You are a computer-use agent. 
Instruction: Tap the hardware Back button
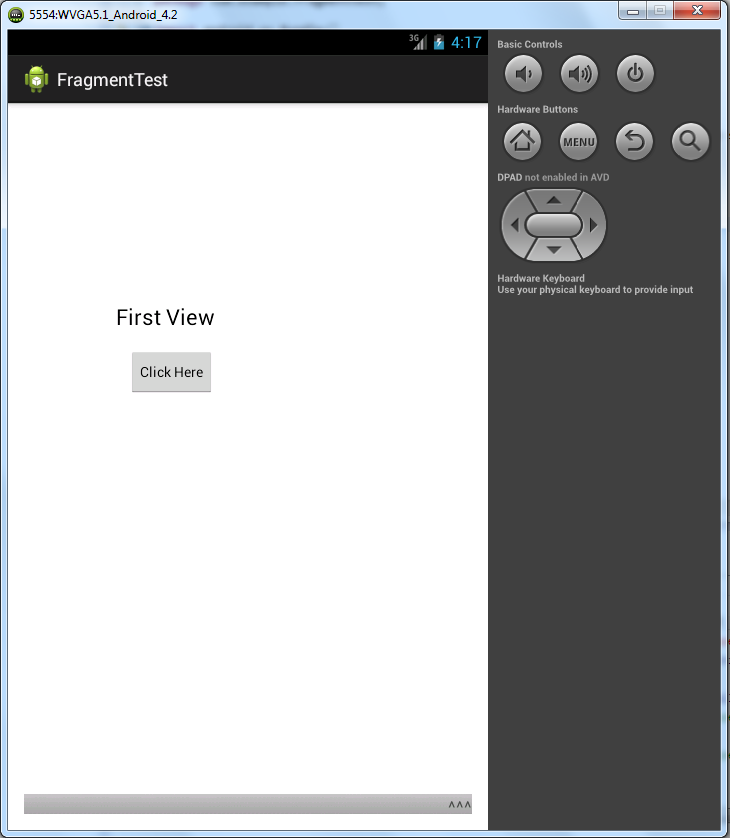click(634, 142)
